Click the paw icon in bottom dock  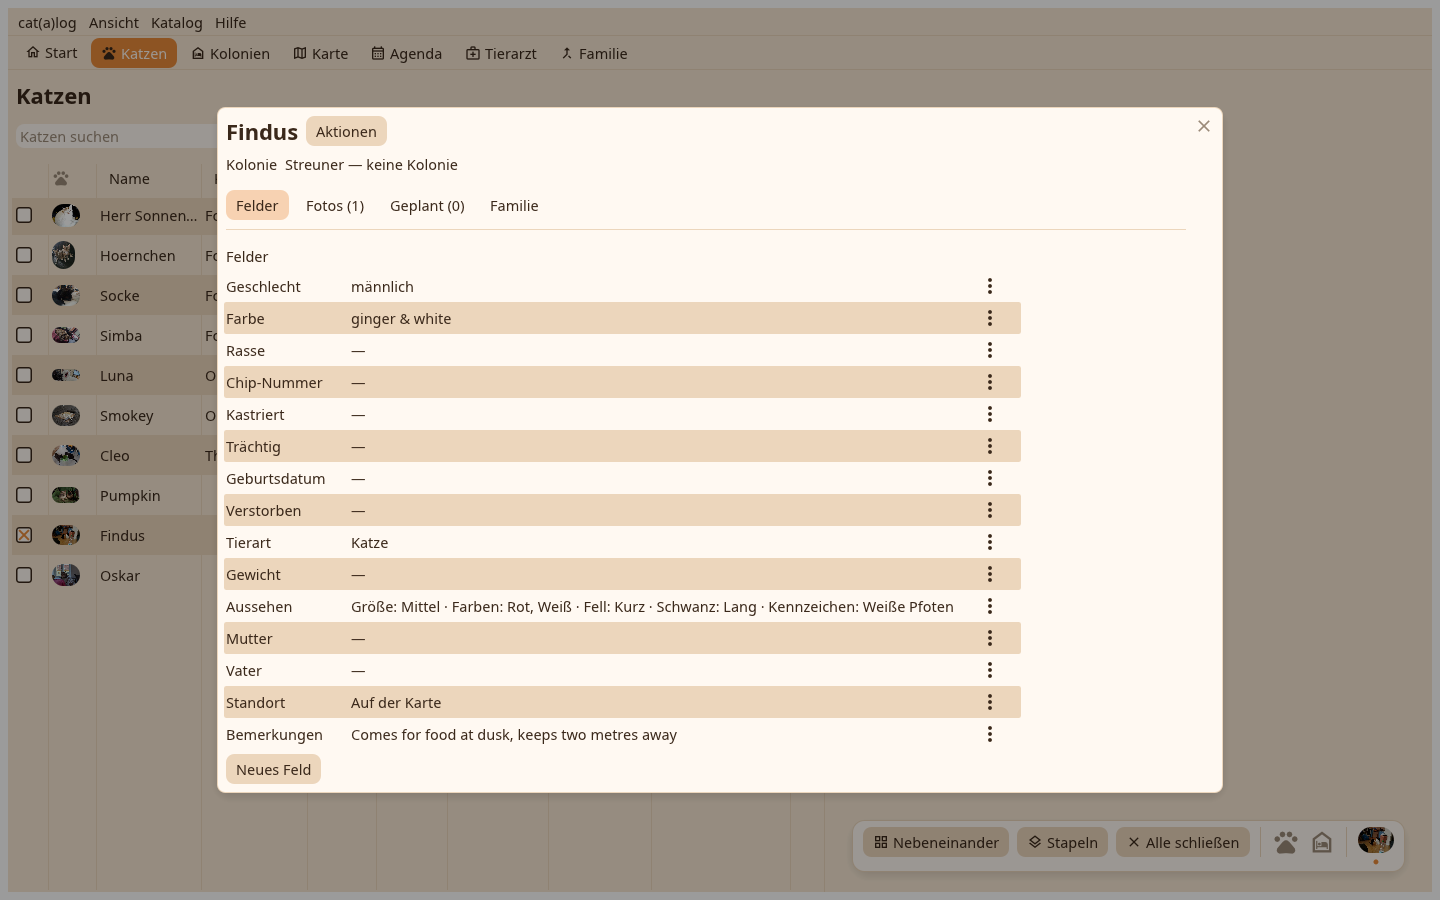point(1286,842)
